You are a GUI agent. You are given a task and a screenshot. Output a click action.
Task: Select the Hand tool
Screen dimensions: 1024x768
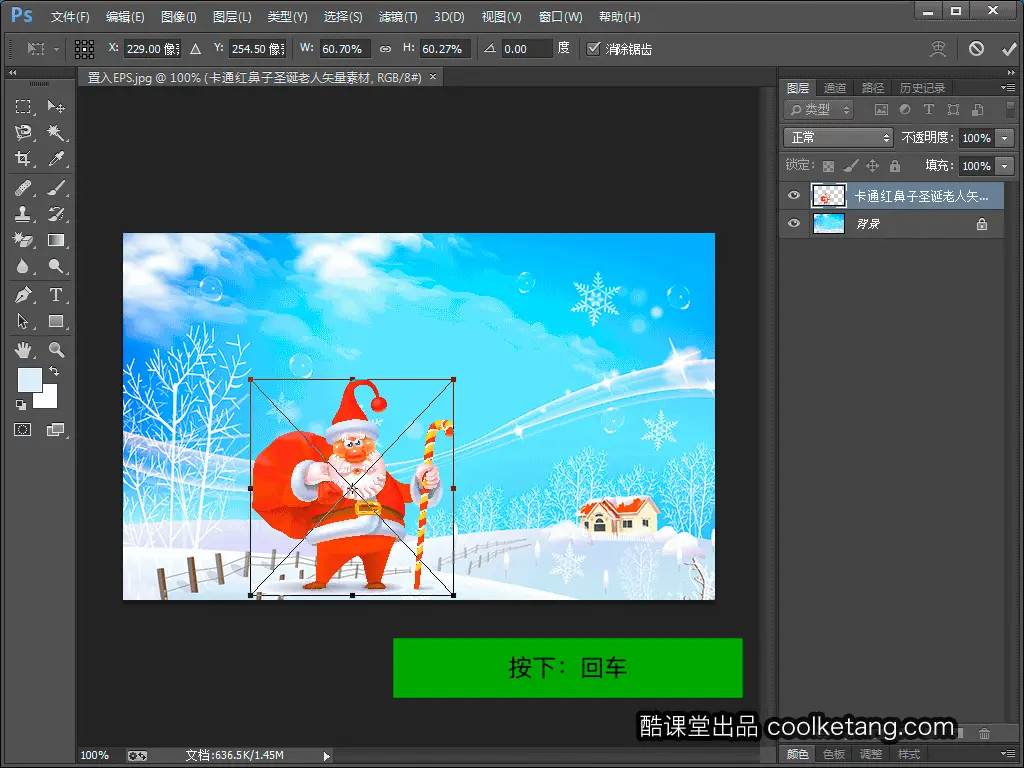[x=23, y=350]
